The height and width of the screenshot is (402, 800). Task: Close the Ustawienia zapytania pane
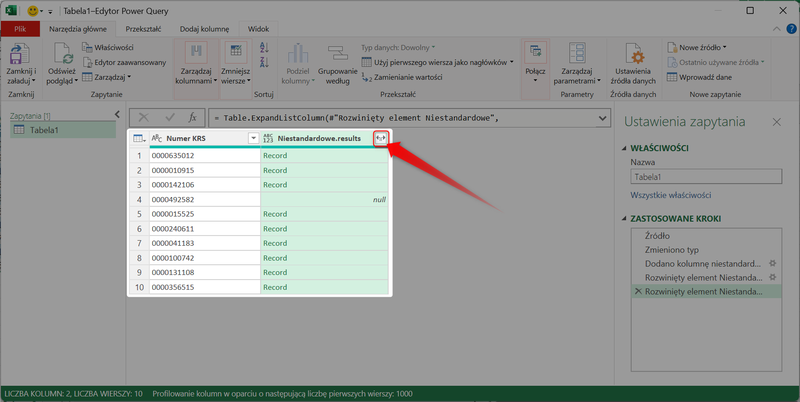tap(777, 122)
